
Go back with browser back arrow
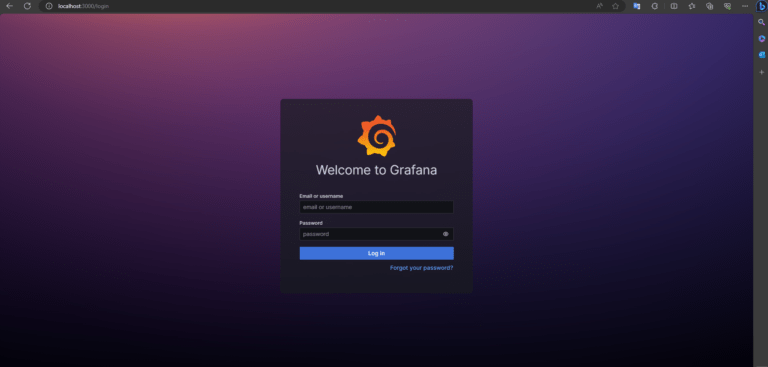coord(9,6)
